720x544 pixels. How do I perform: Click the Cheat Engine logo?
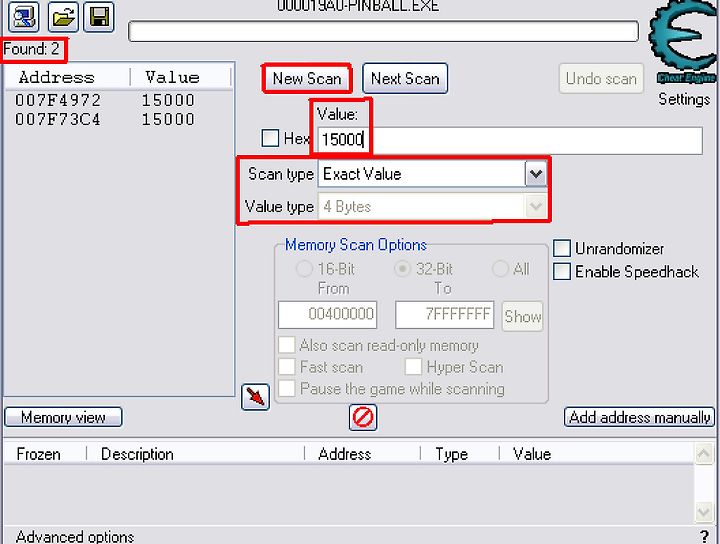coord(683,41)
